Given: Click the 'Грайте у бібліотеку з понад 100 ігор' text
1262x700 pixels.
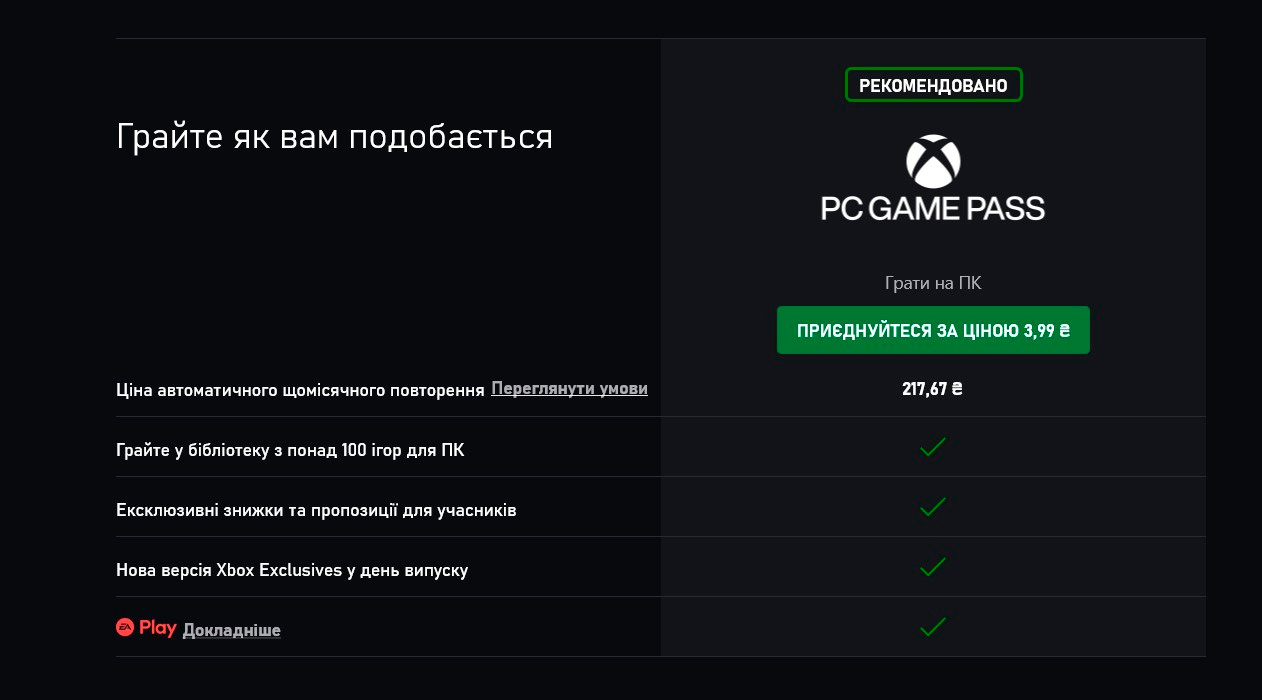Looking at the screenshot, I should pos(290,450).
